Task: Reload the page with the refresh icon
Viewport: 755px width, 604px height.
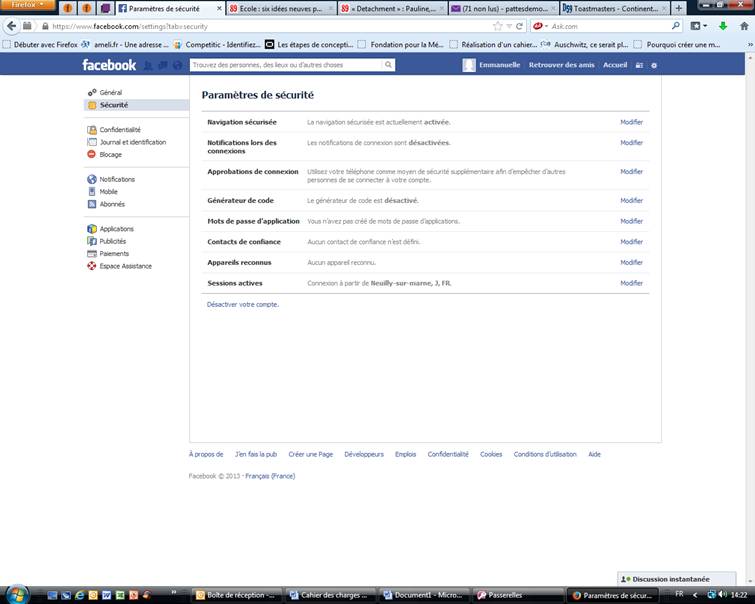Action: click(519, 26)
